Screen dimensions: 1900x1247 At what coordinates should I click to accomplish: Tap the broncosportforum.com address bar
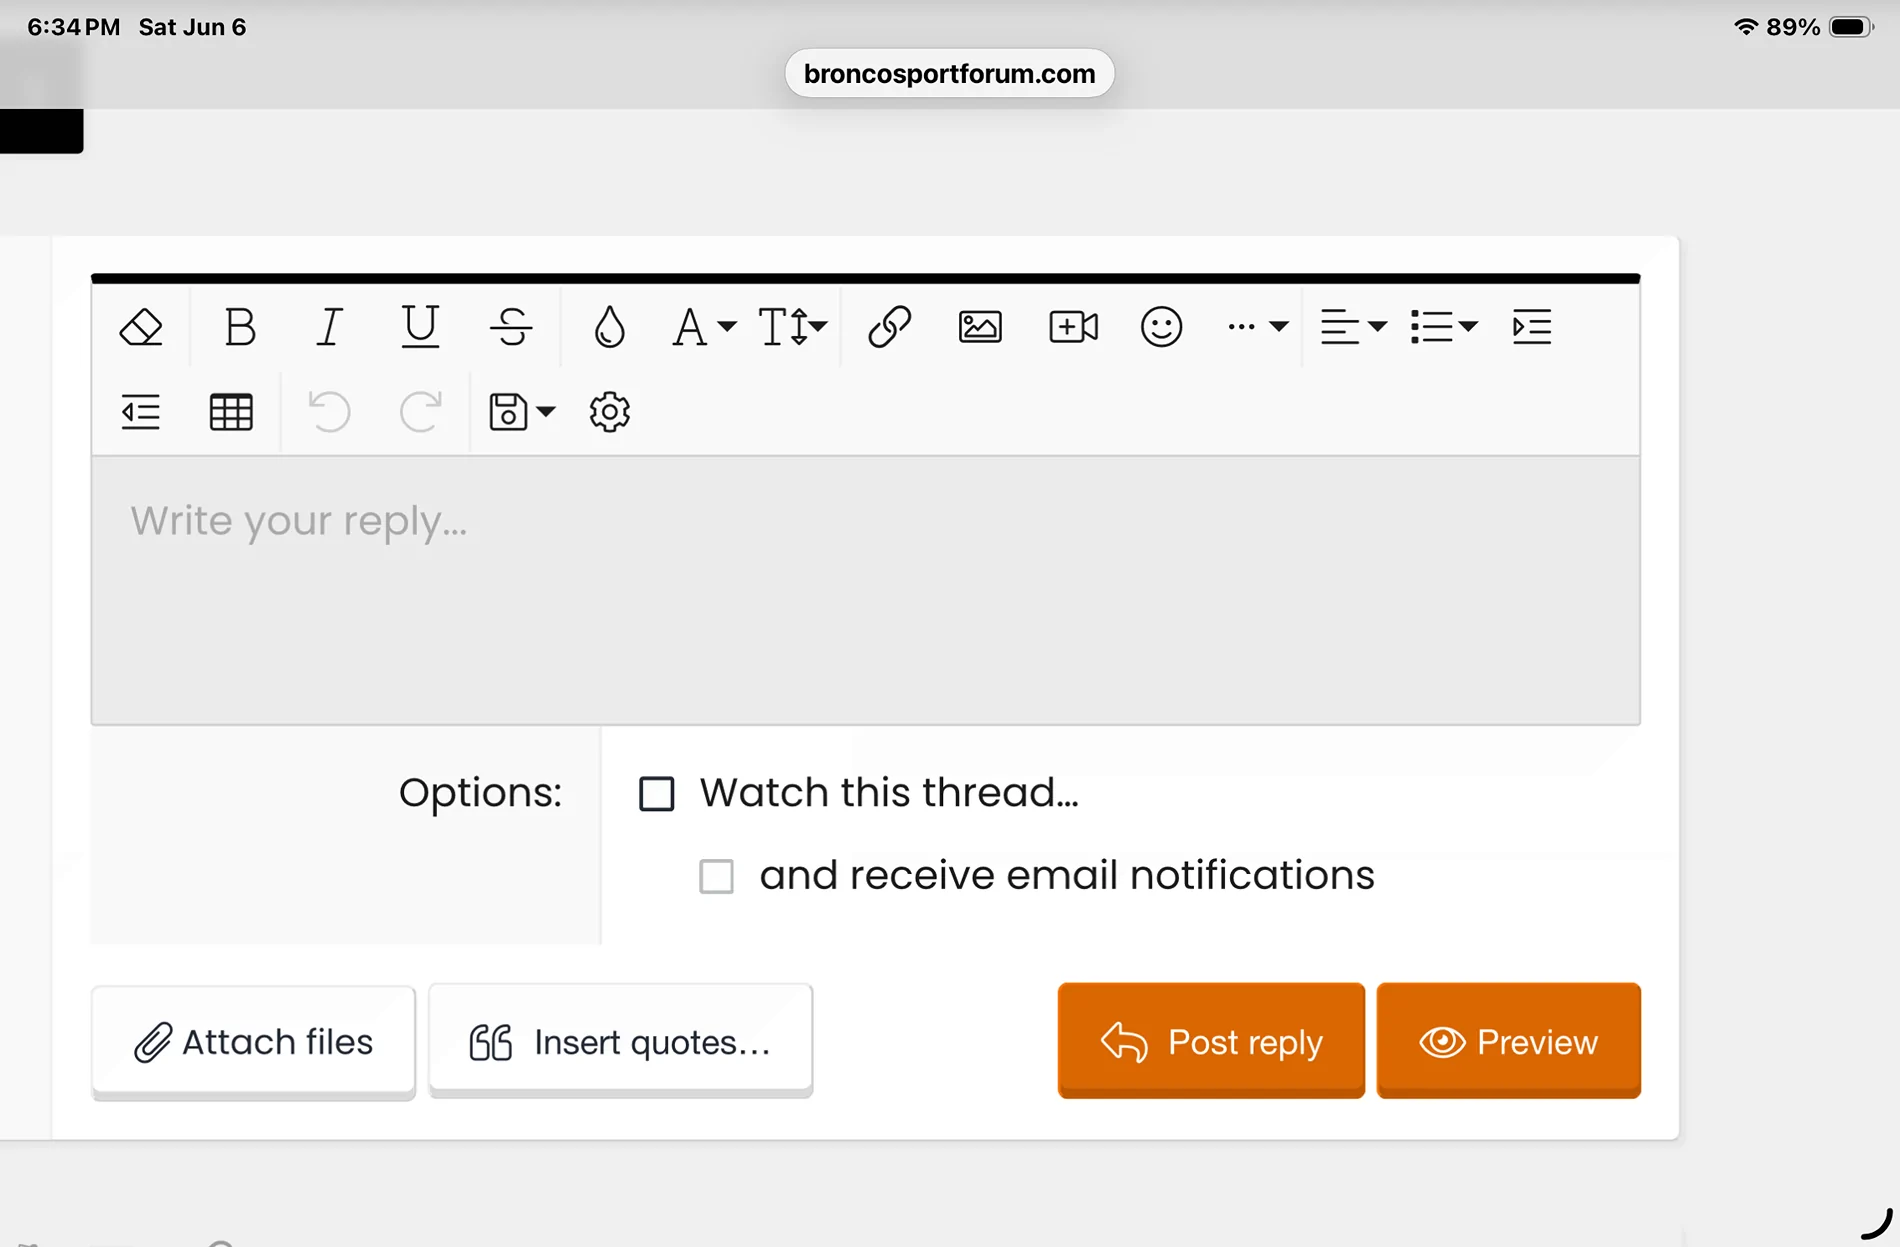pos(949,74)
